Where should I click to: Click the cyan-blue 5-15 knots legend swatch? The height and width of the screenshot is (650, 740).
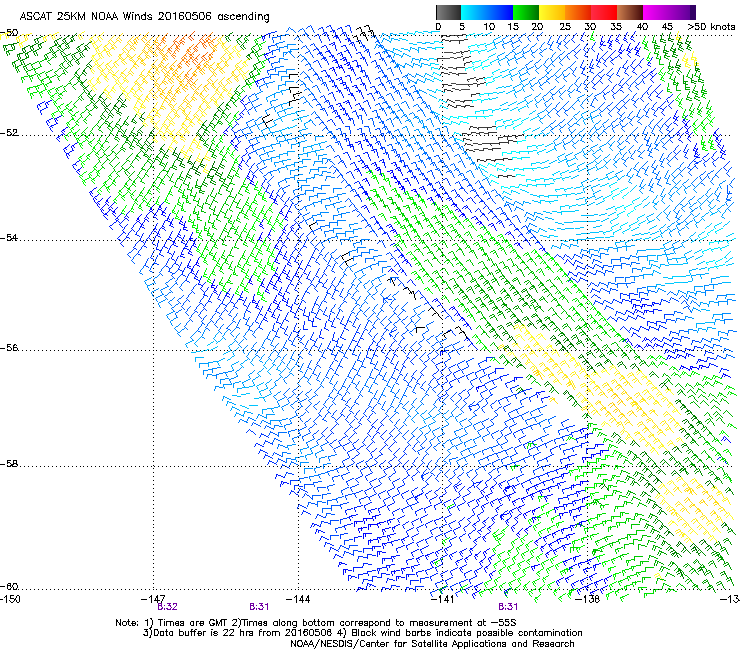487,12
